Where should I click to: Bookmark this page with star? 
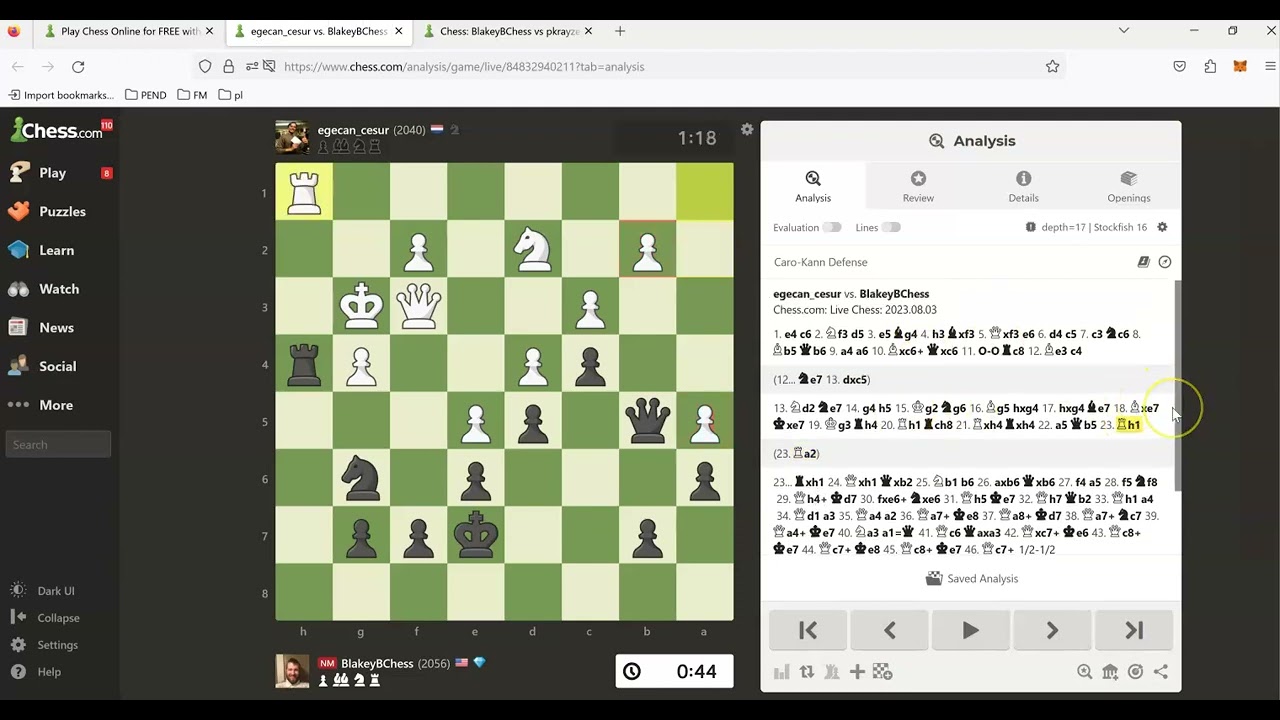pos(1052,66)
